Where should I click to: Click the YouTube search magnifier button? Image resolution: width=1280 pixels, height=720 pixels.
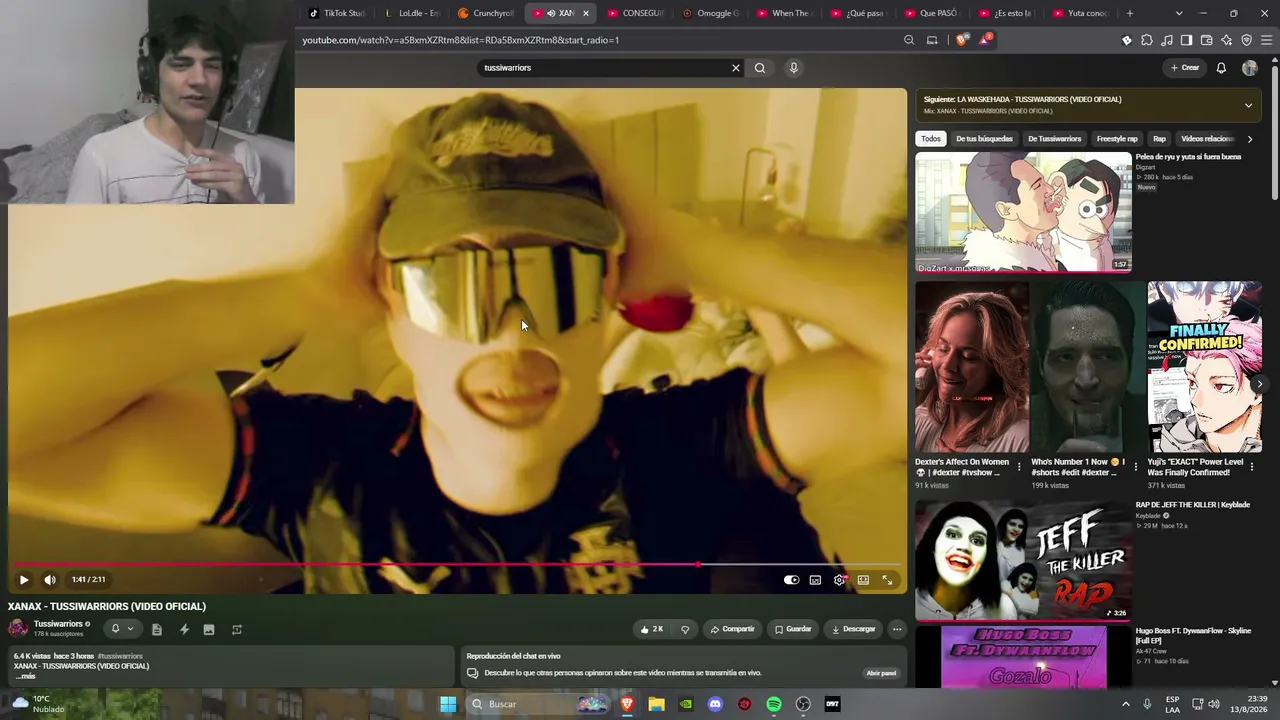coord(760,68)
